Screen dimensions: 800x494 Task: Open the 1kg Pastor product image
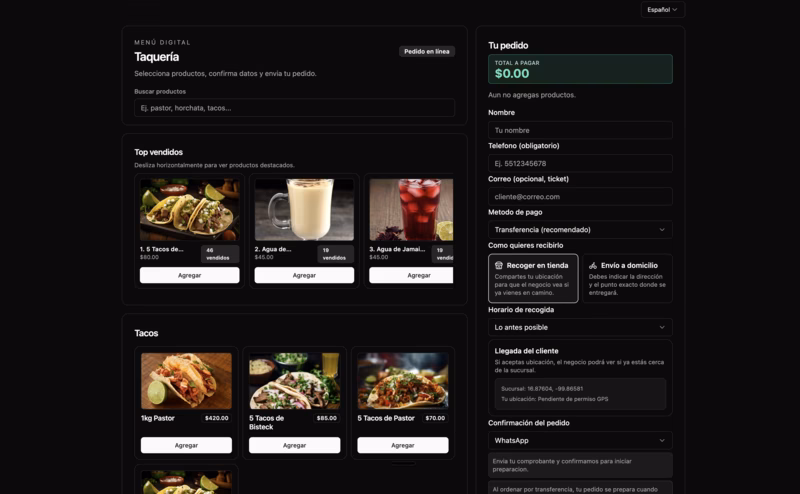point(186,381)
